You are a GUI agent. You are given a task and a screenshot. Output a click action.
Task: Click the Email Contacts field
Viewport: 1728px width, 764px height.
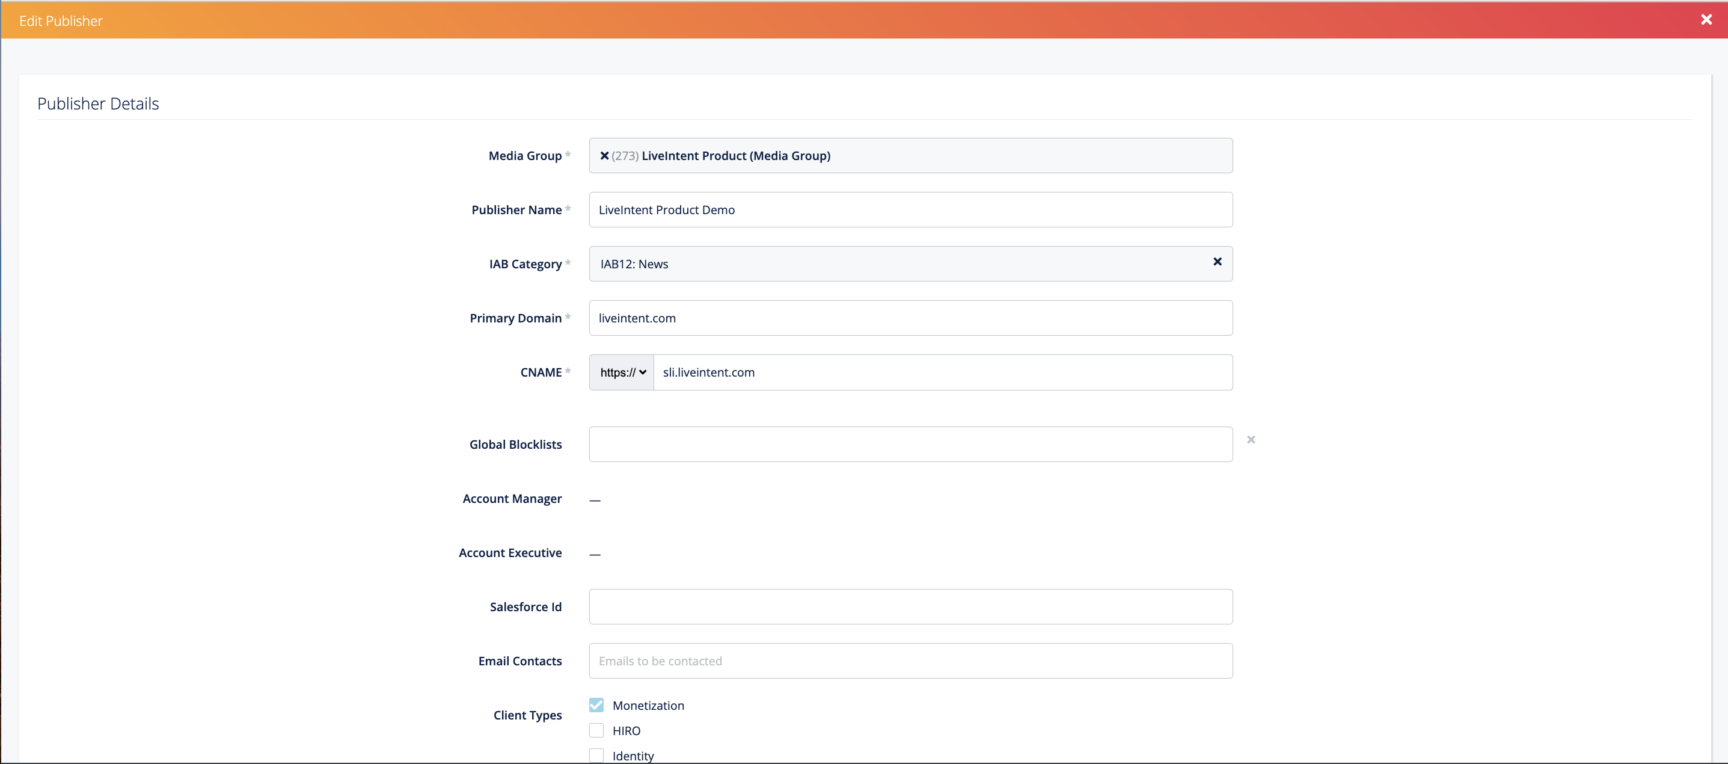point(910,661)
